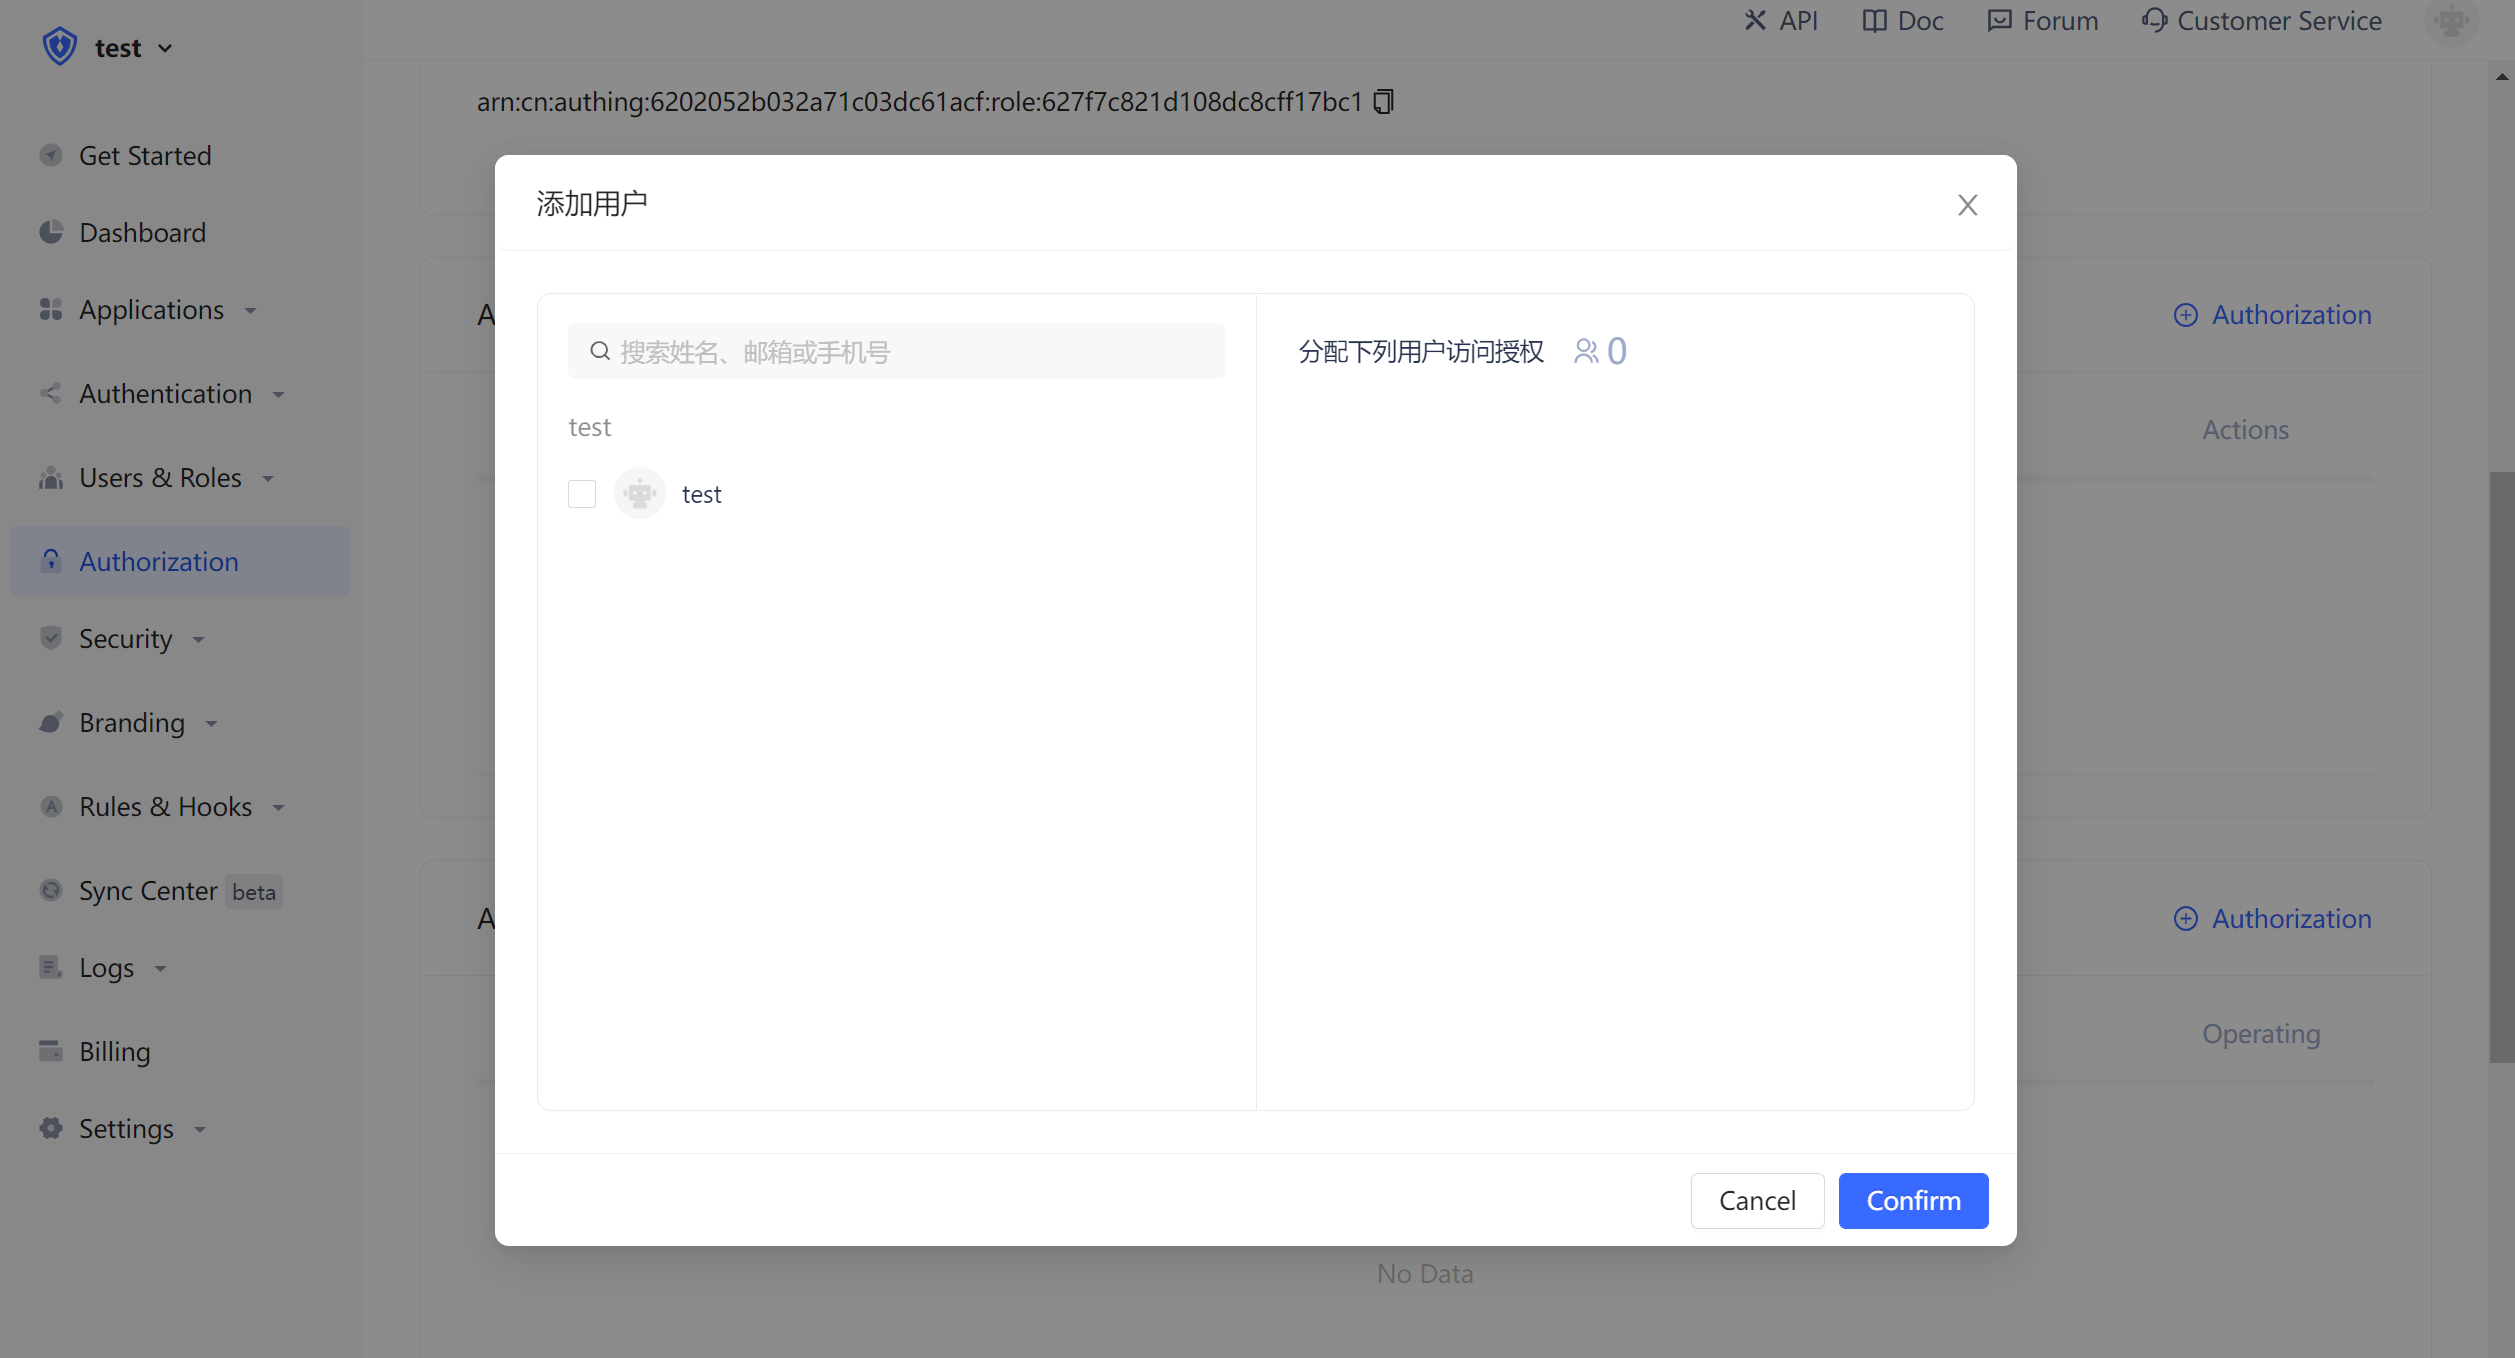The image size is (2515, 1358).
Task: Open the test user pool dropdown
Action: (133, 48)
